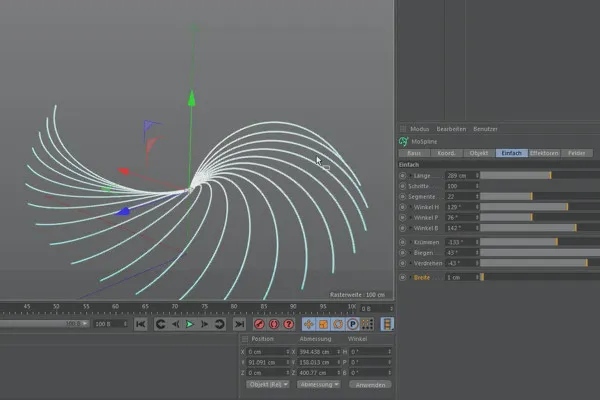Click the Anwenden button
This screenshot has height=400, width=600.
point(370,385)
